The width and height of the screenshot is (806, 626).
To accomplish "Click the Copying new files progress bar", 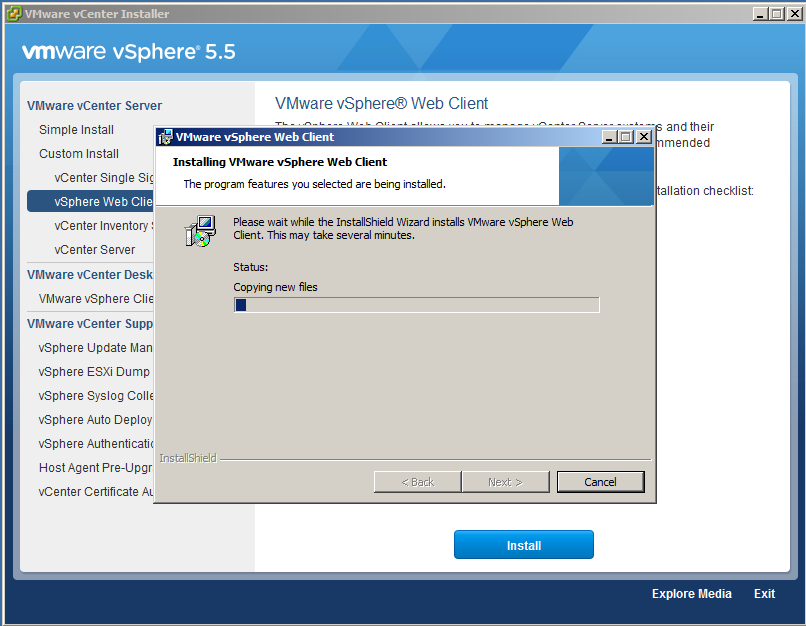I will pos(416,305).
